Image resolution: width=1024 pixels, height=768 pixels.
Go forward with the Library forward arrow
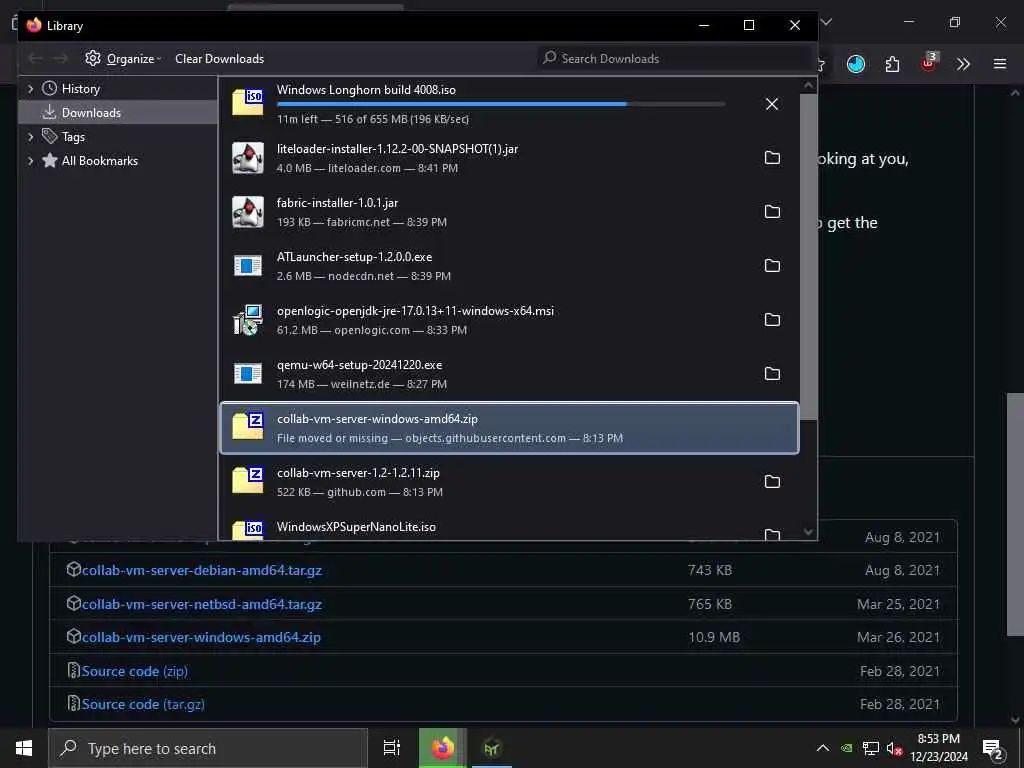(x=60, y=59)
